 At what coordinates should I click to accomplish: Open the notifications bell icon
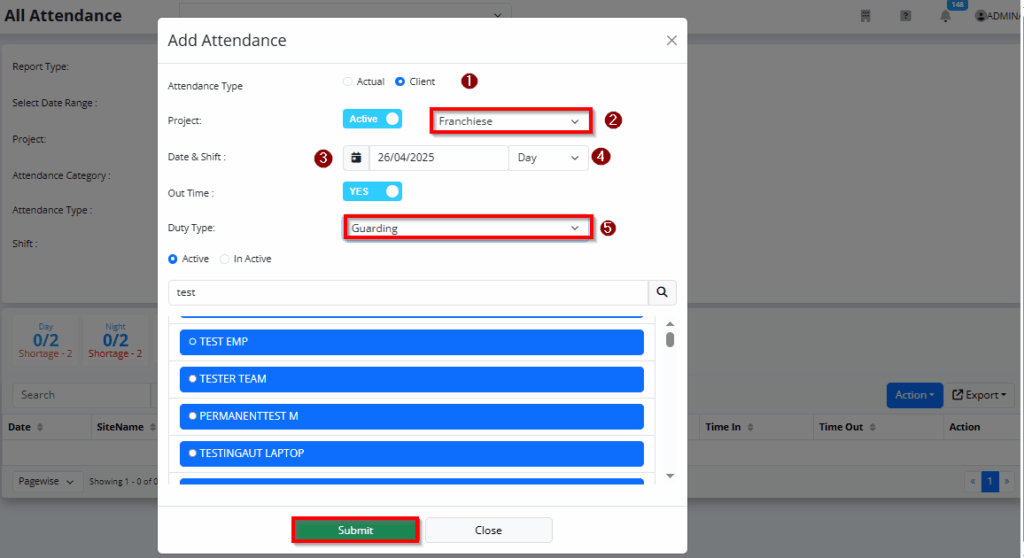tap(945, 16)
